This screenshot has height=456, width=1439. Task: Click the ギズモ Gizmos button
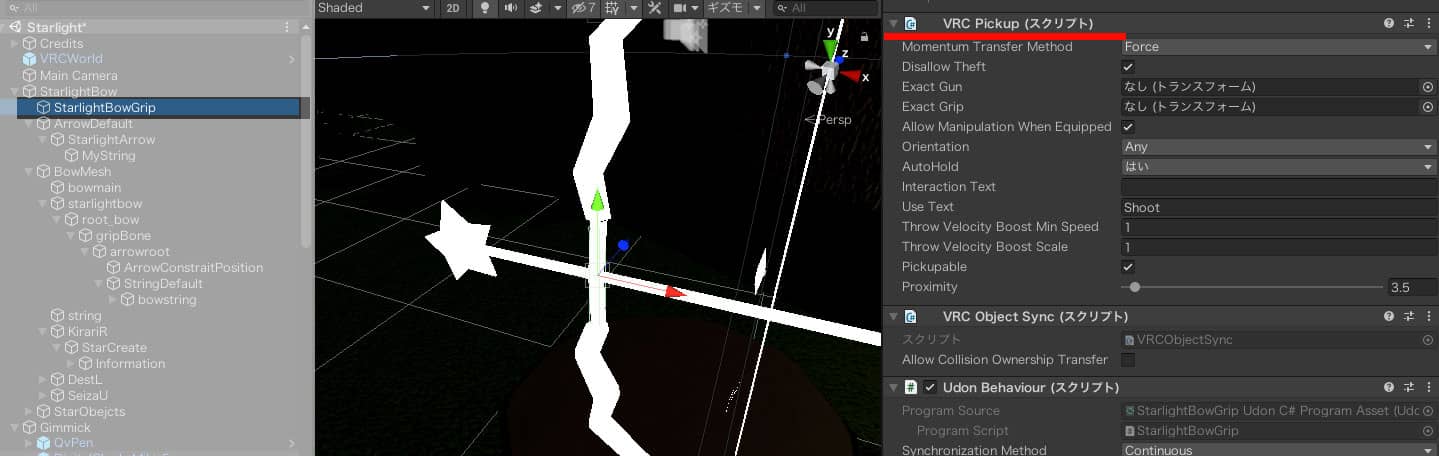tap(726, 8)
